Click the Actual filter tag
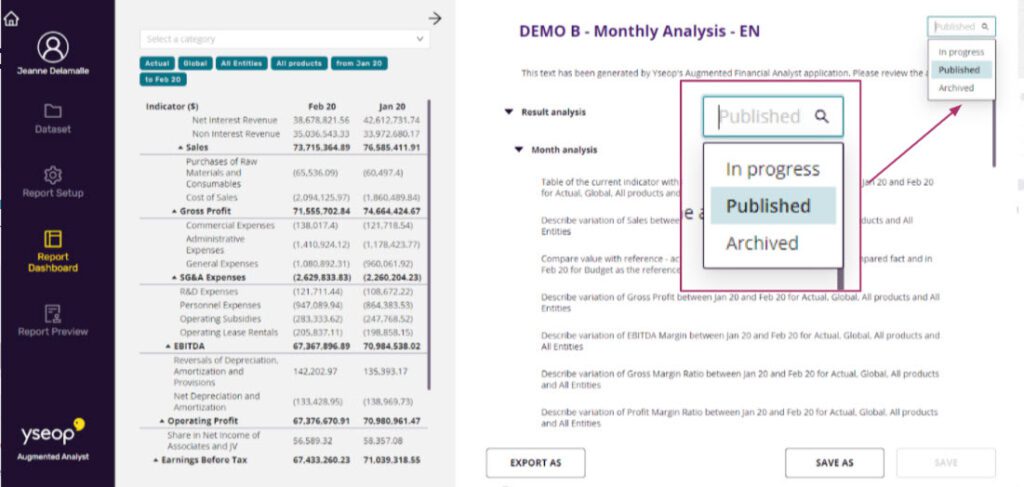 pos(157,63)
